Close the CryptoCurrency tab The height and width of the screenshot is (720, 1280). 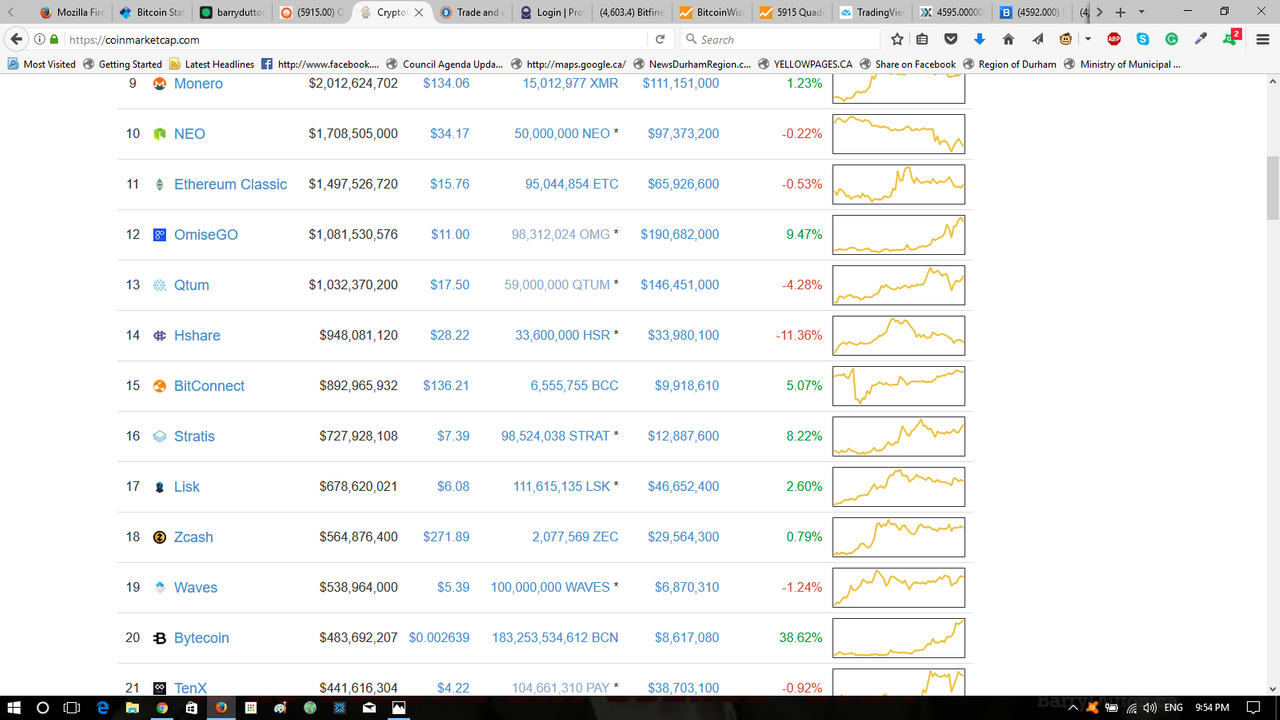(x=419, y=12)
